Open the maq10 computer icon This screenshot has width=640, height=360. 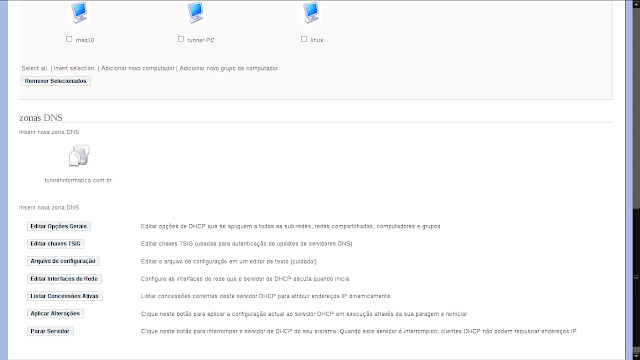pos(79,12)
